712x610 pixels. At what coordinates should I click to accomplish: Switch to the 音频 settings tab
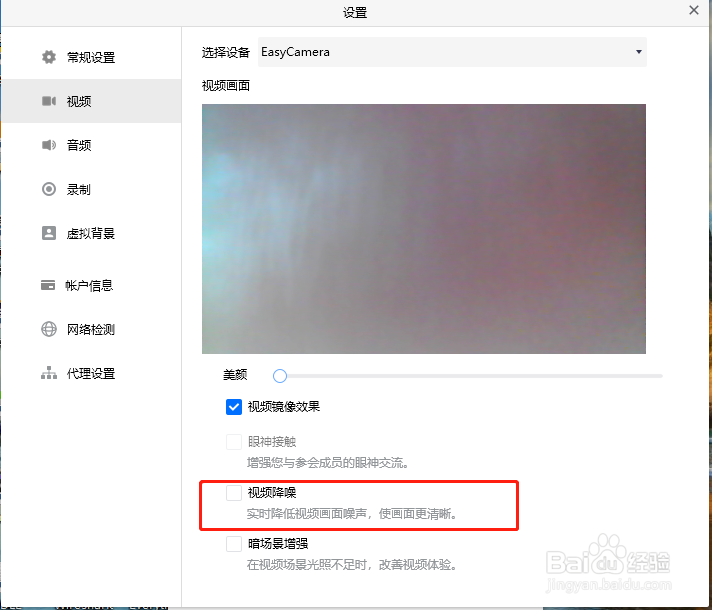[x=91, y=145]
